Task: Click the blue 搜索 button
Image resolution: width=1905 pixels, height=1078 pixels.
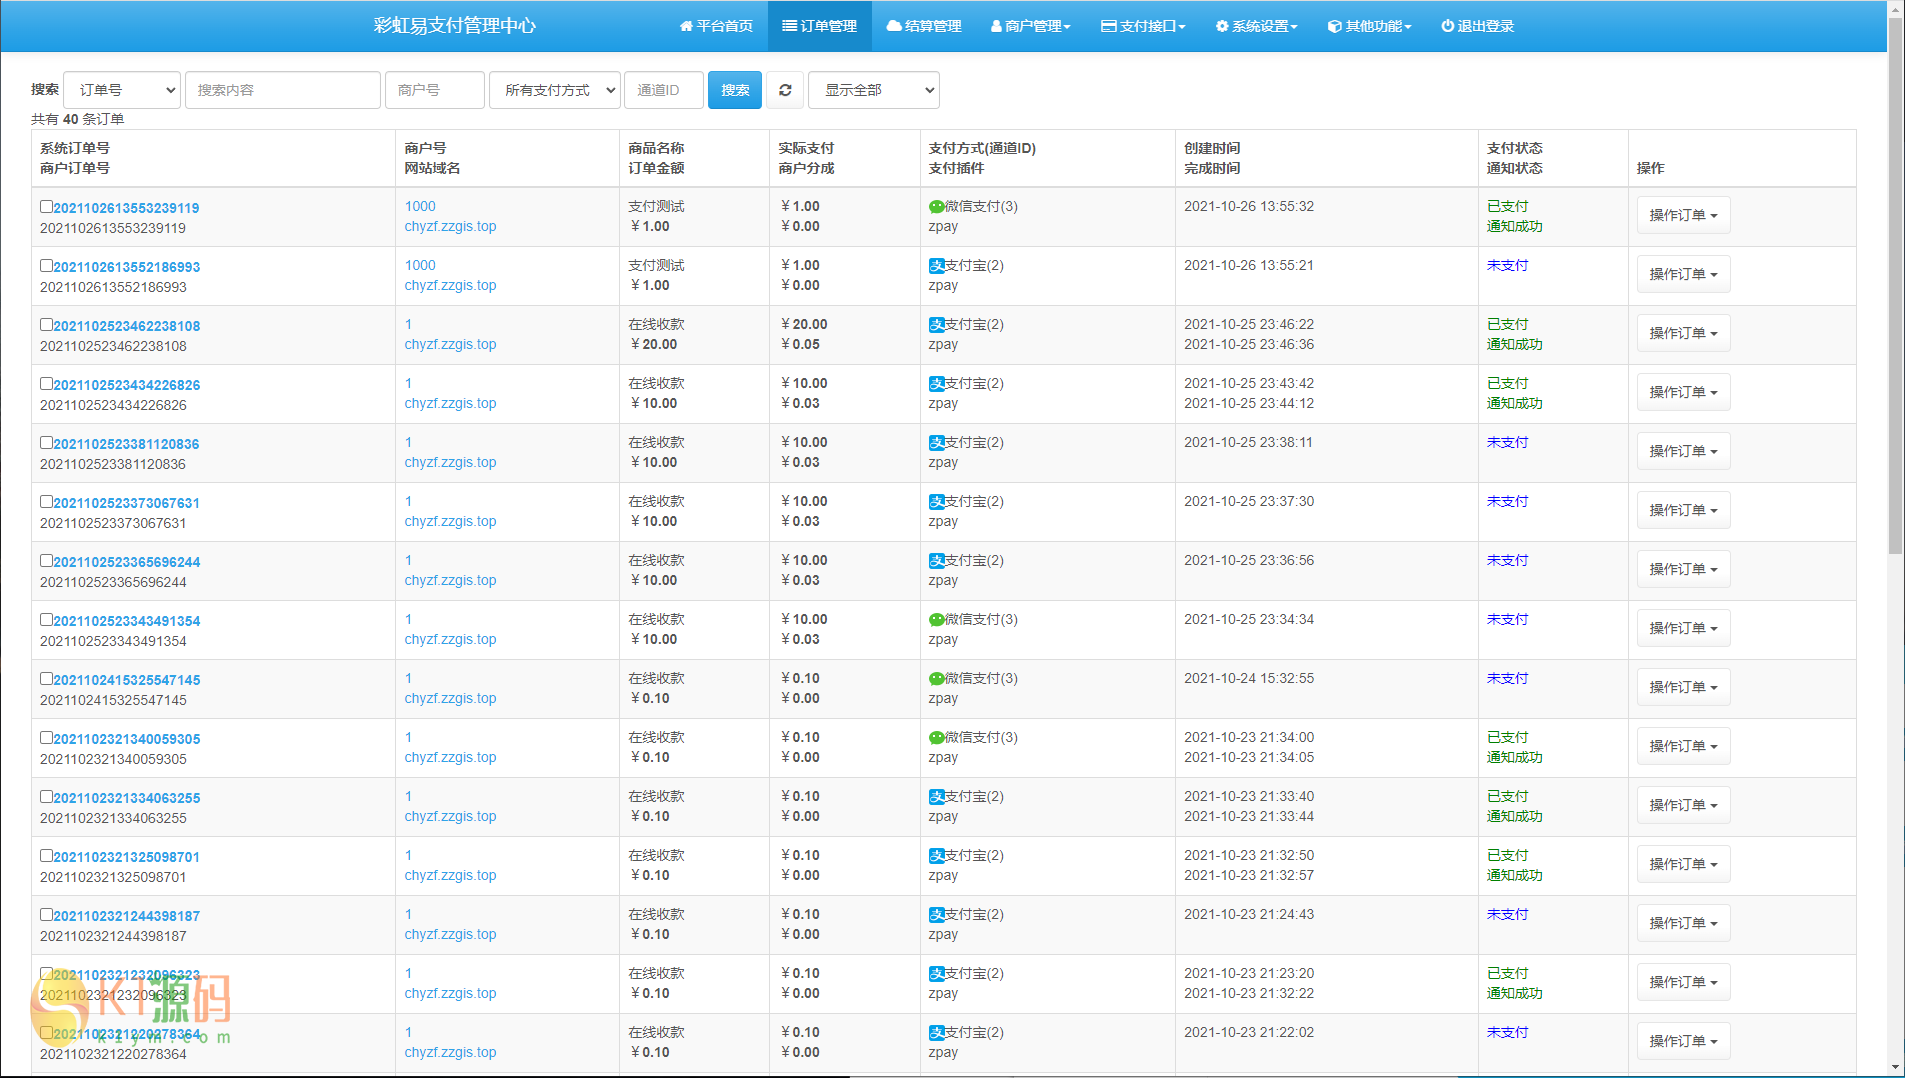Action: point(735,90)
